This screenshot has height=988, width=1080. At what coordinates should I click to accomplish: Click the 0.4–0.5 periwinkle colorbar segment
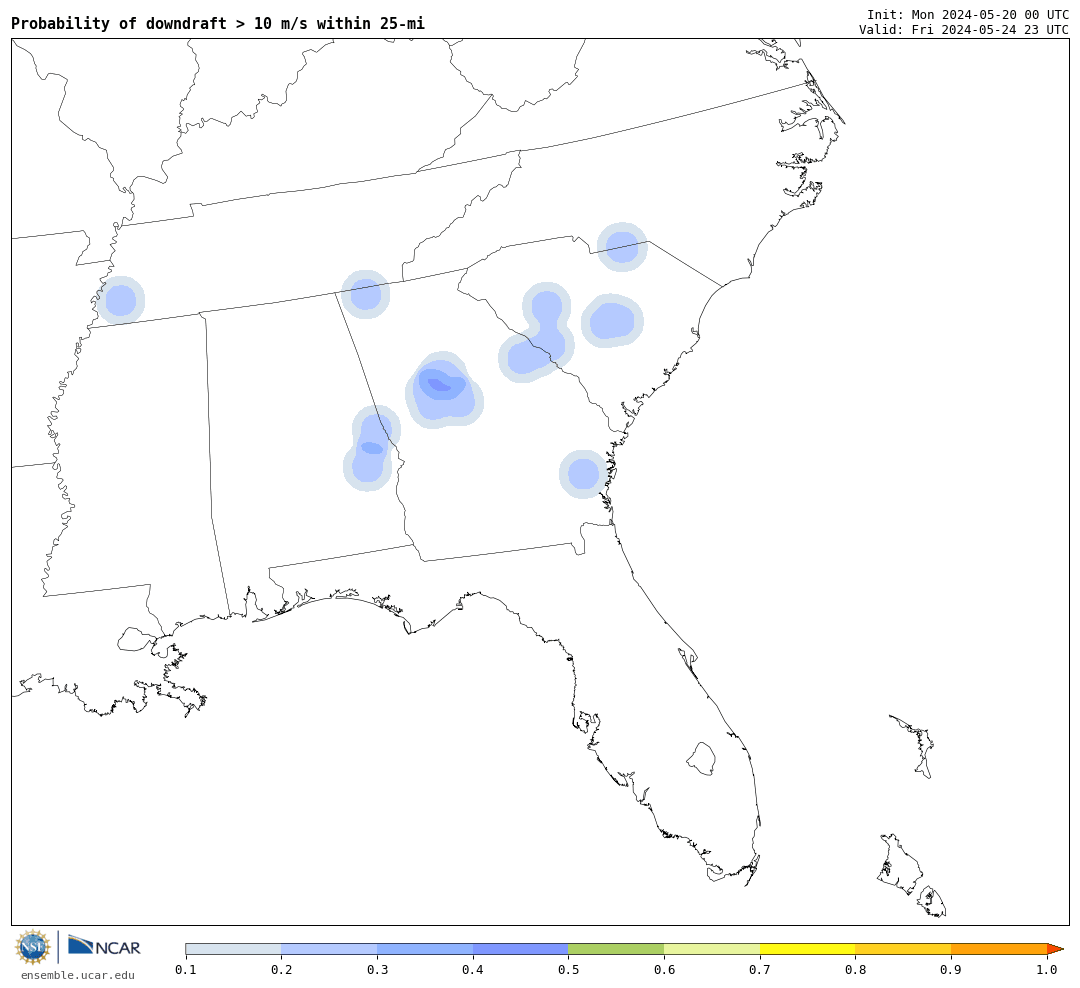click(x=521, y=949)
